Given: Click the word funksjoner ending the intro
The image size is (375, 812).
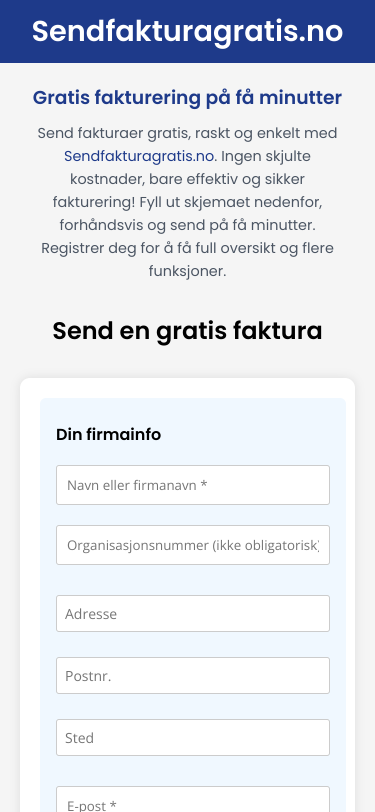Looking at the screenshot, I should 188,271.
